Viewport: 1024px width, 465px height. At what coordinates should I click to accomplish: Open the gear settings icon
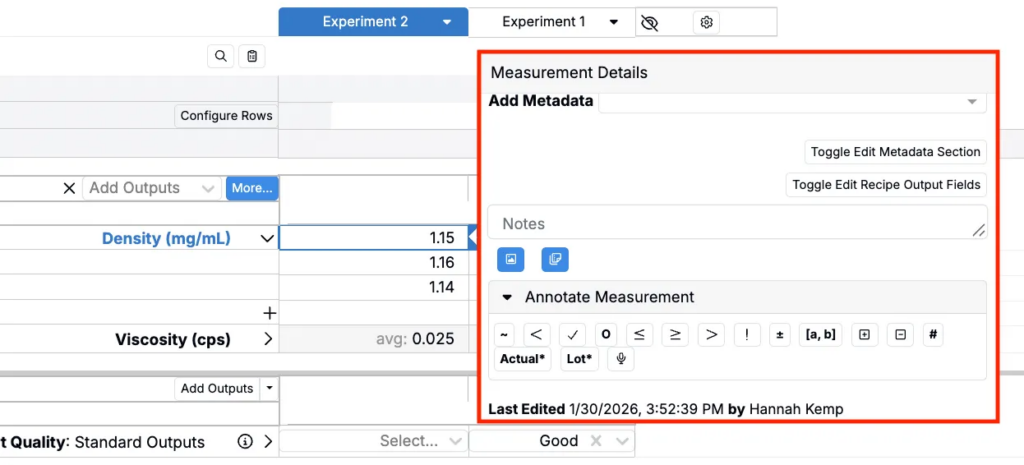pos(706,22)
